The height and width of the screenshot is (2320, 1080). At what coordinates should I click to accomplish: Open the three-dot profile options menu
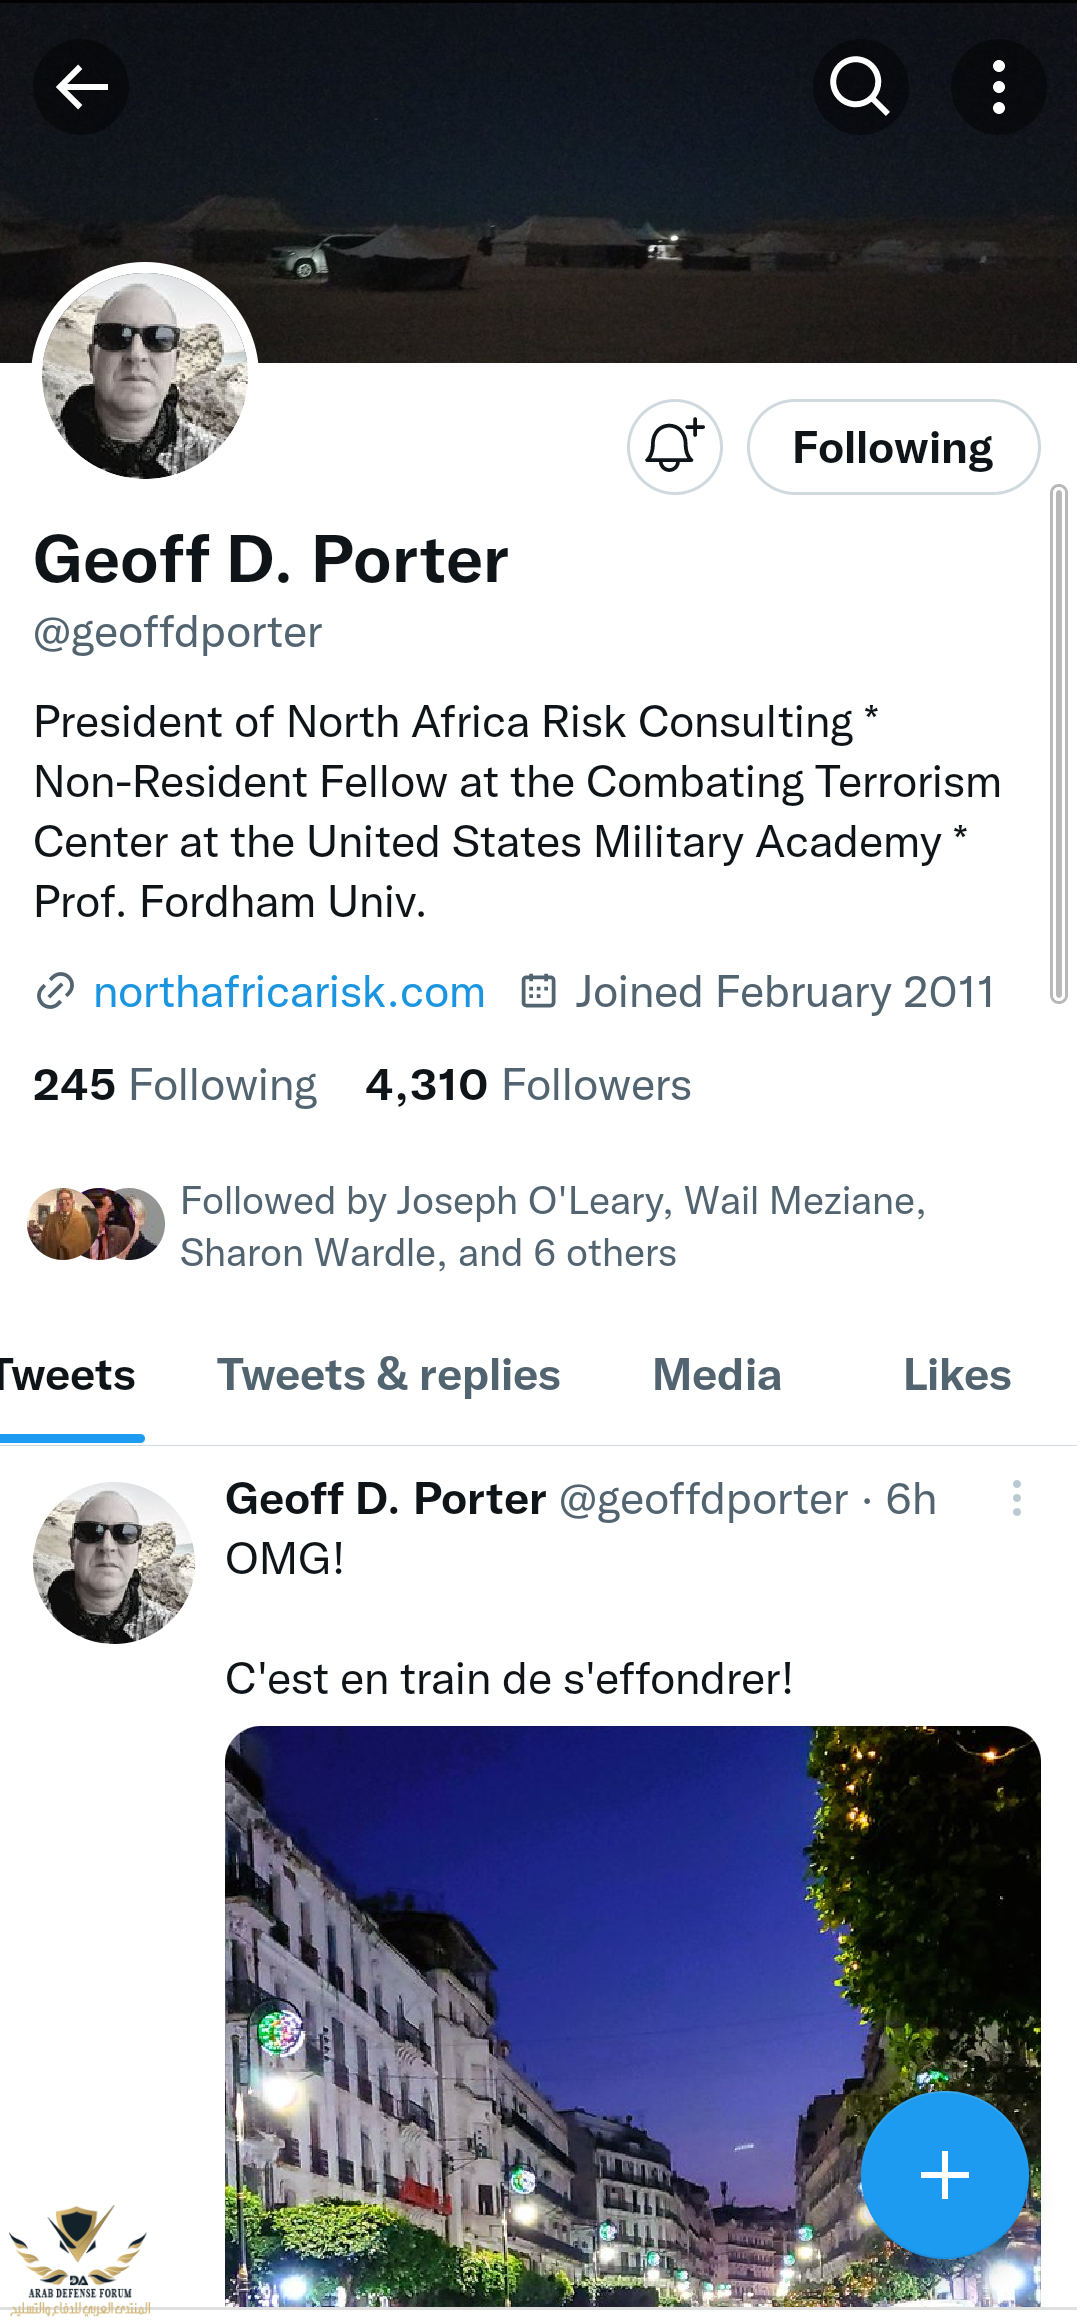[998, 87]
